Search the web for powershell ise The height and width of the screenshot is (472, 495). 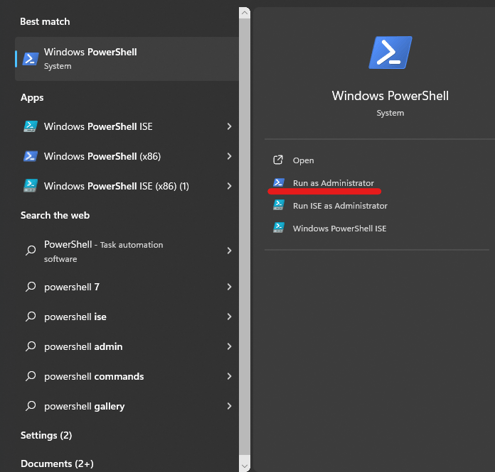click(127, 316)
